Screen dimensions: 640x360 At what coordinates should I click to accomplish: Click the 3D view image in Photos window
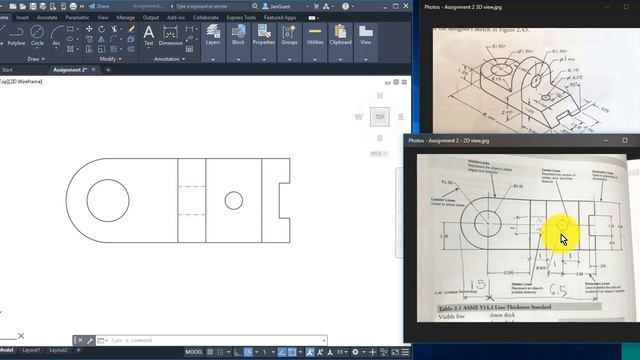tap(536, 80)
